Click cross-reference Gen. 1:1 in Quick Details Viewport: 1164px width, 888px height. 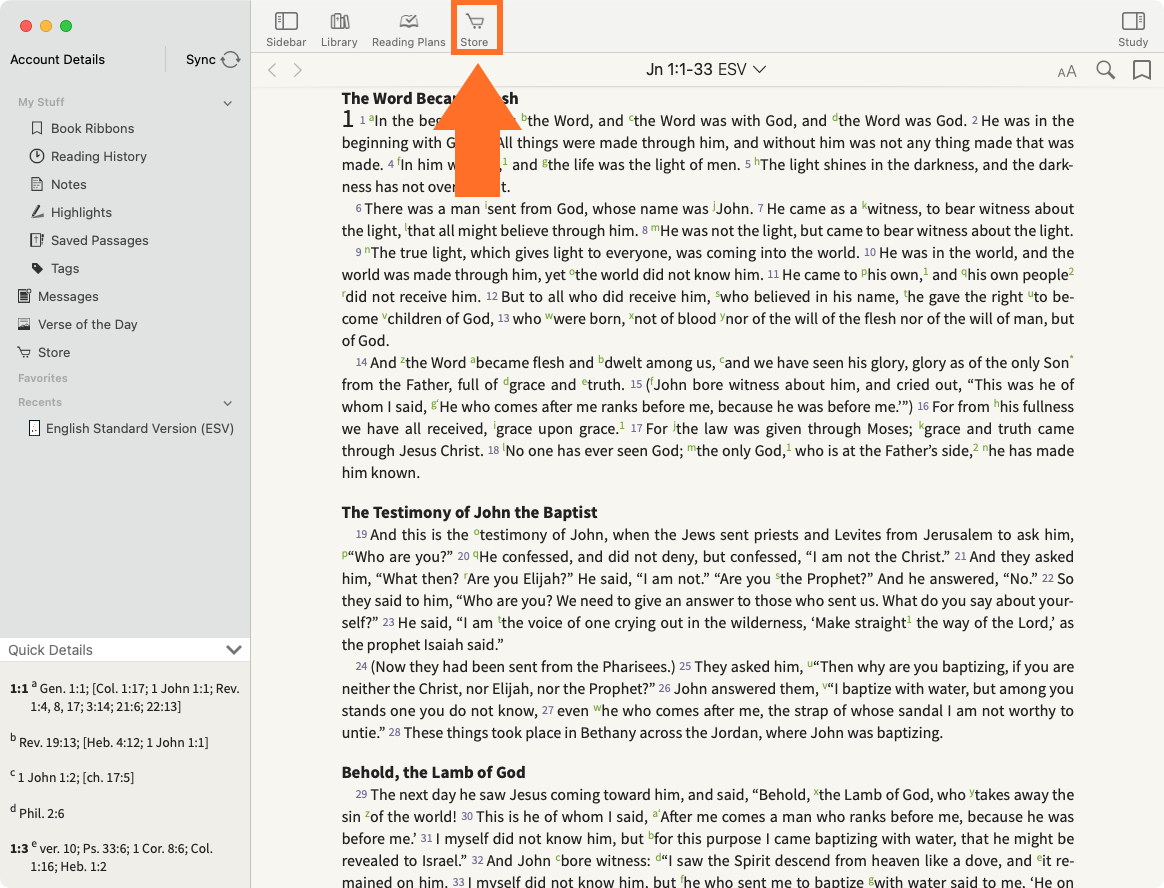coord(62,688)
